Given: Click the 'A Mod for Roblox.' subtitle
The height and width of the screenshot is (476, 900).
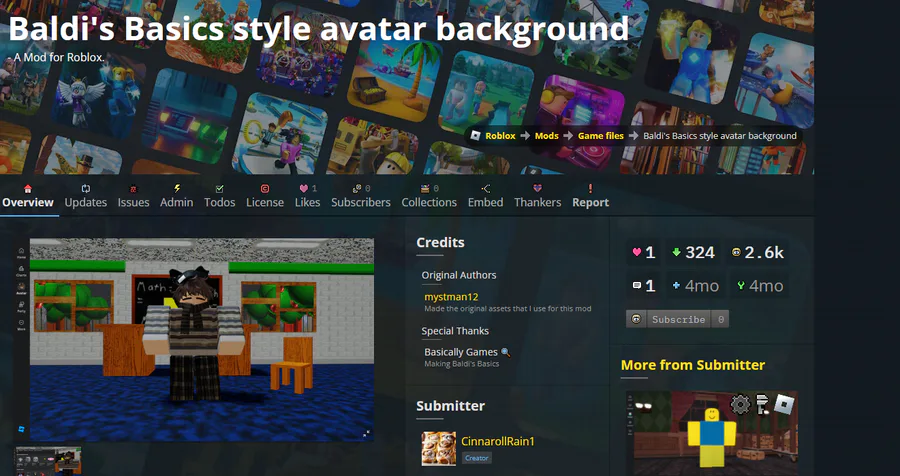Looking at the screenshot, I should coord(58,57).
